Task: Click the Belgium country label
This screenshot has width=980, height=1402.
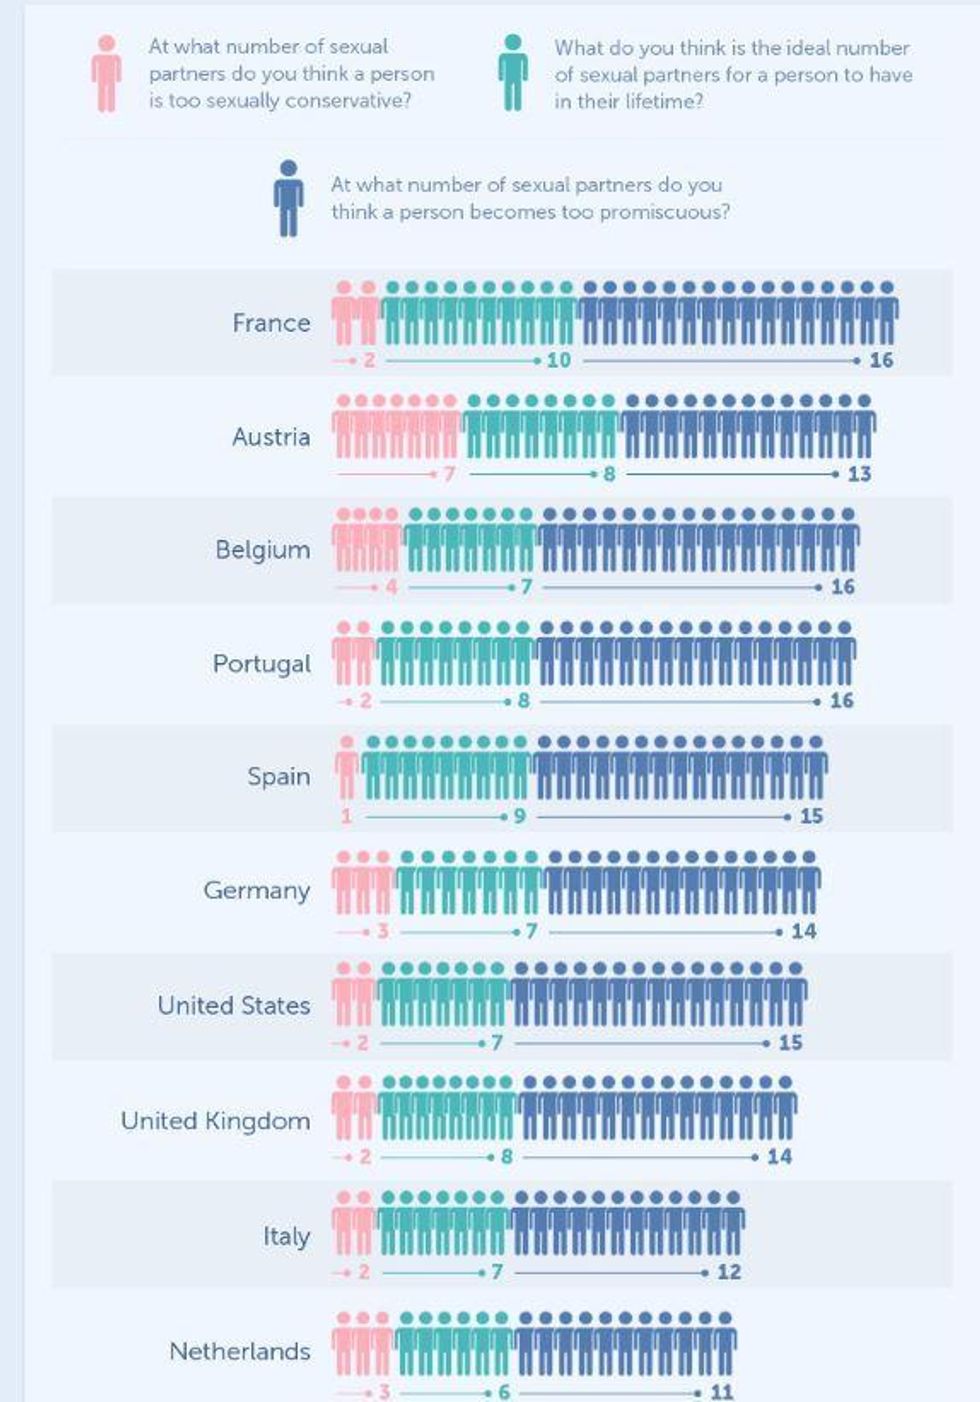Action: 263,551
